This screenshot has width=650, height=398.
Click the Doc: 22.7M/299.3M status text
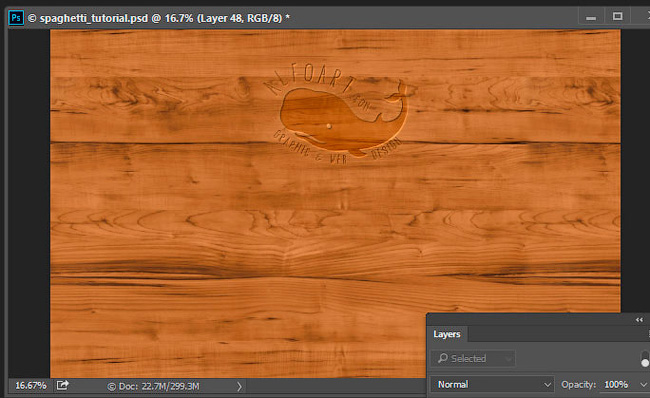point(153,386)
